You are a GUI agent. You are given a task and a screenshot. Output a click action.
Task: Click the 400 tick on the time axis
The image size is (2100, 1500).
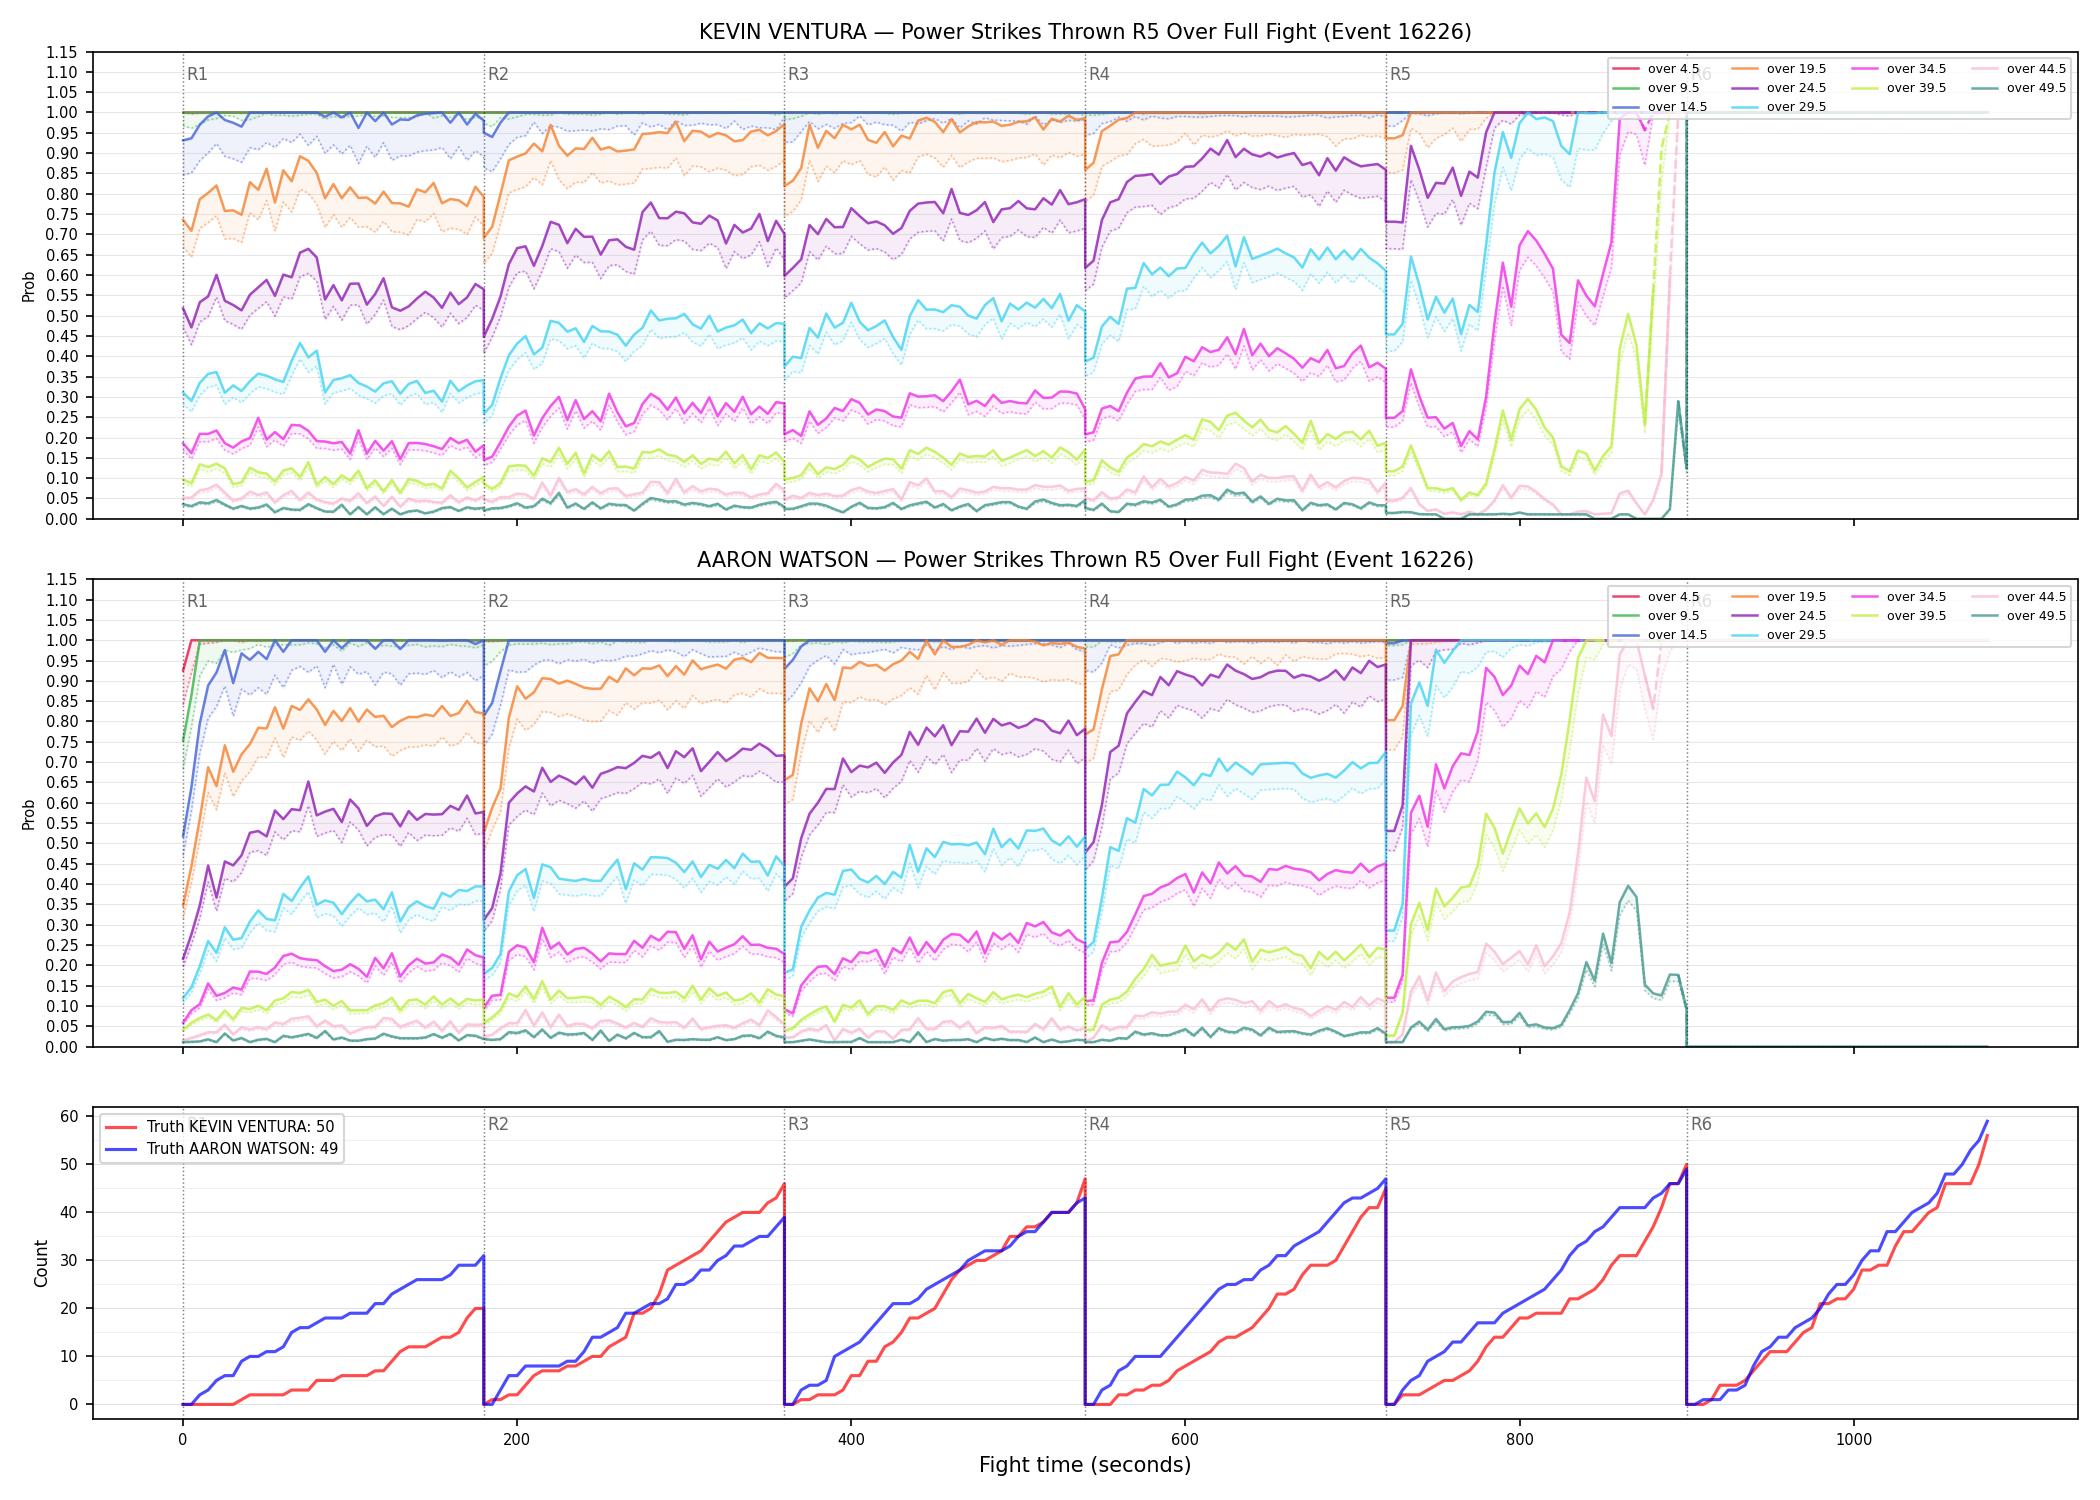[x=851, y=1440]
